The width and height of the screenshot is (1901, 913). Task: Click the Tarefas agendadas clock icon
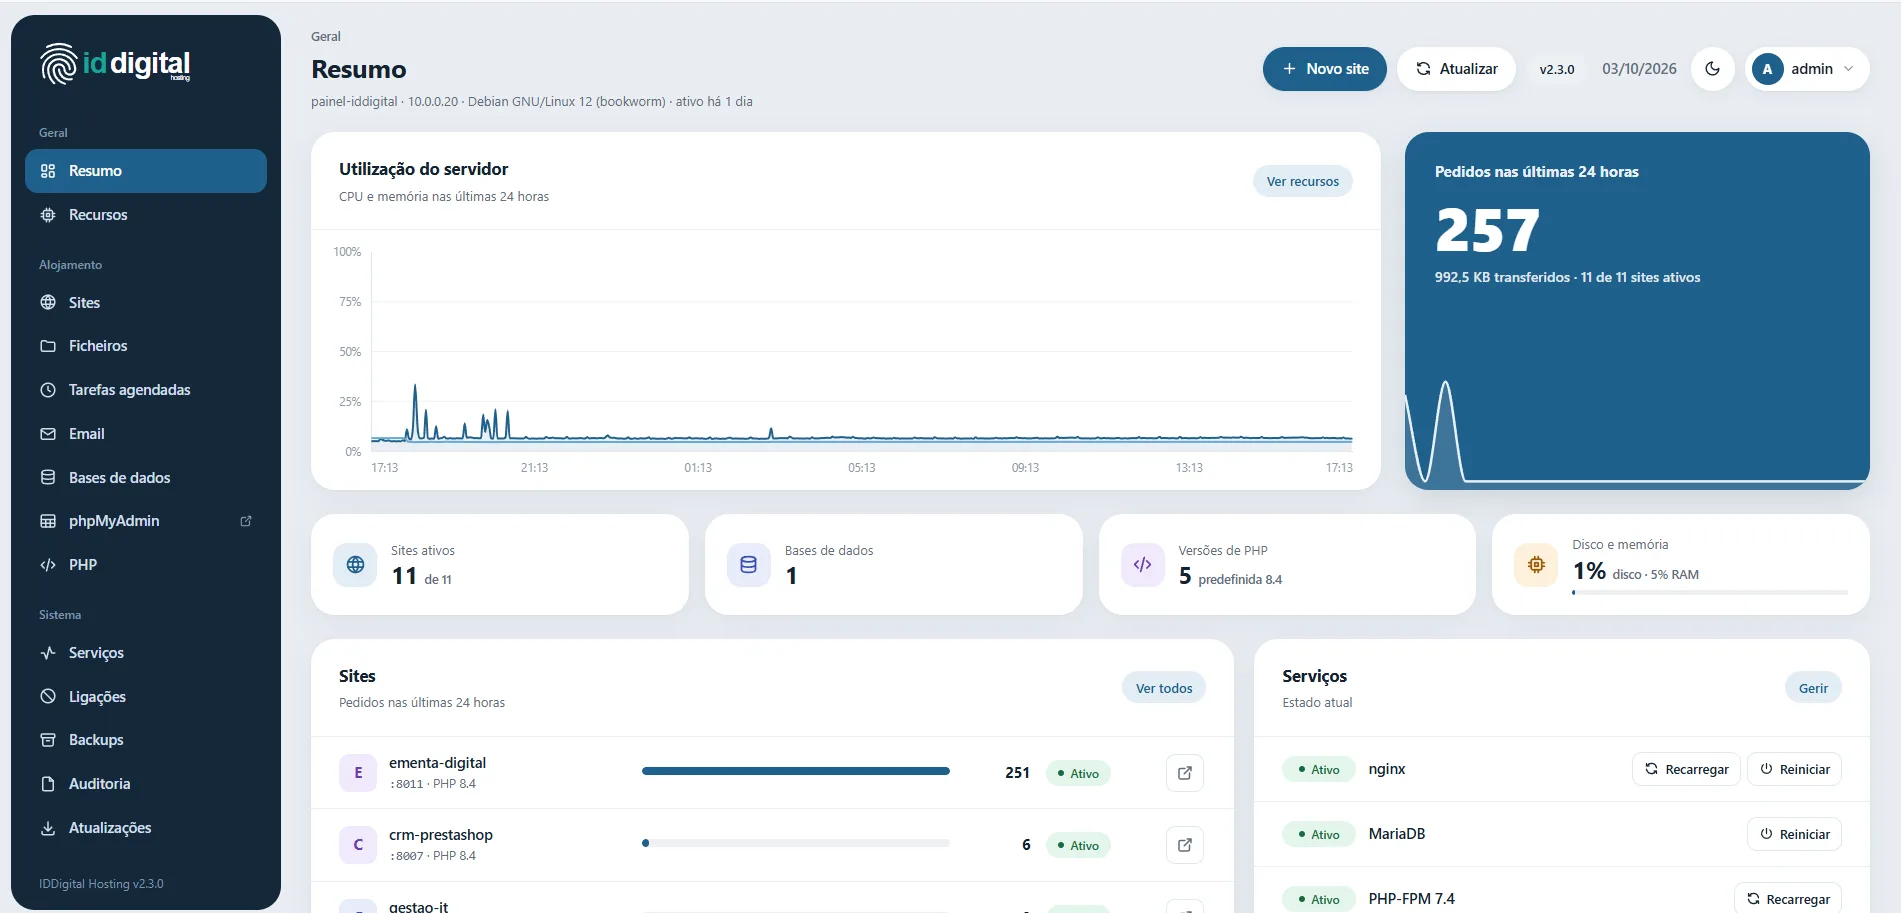[48, 390]
